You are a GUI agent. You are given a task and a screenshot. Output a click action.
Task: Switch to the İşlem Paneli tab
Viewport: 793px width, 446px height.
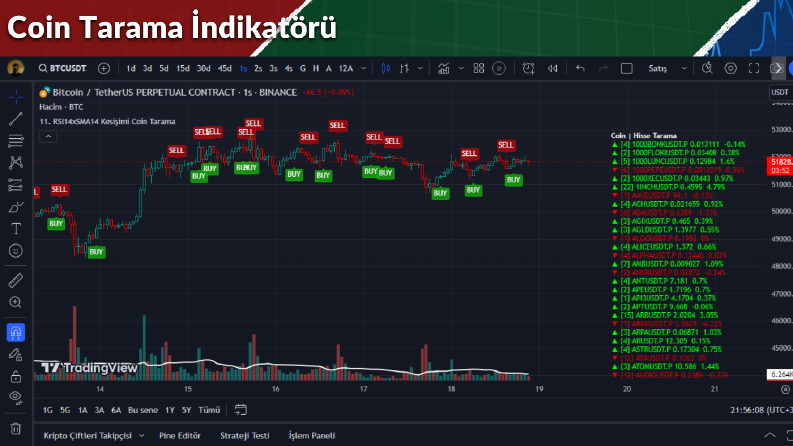pos(312,435)
